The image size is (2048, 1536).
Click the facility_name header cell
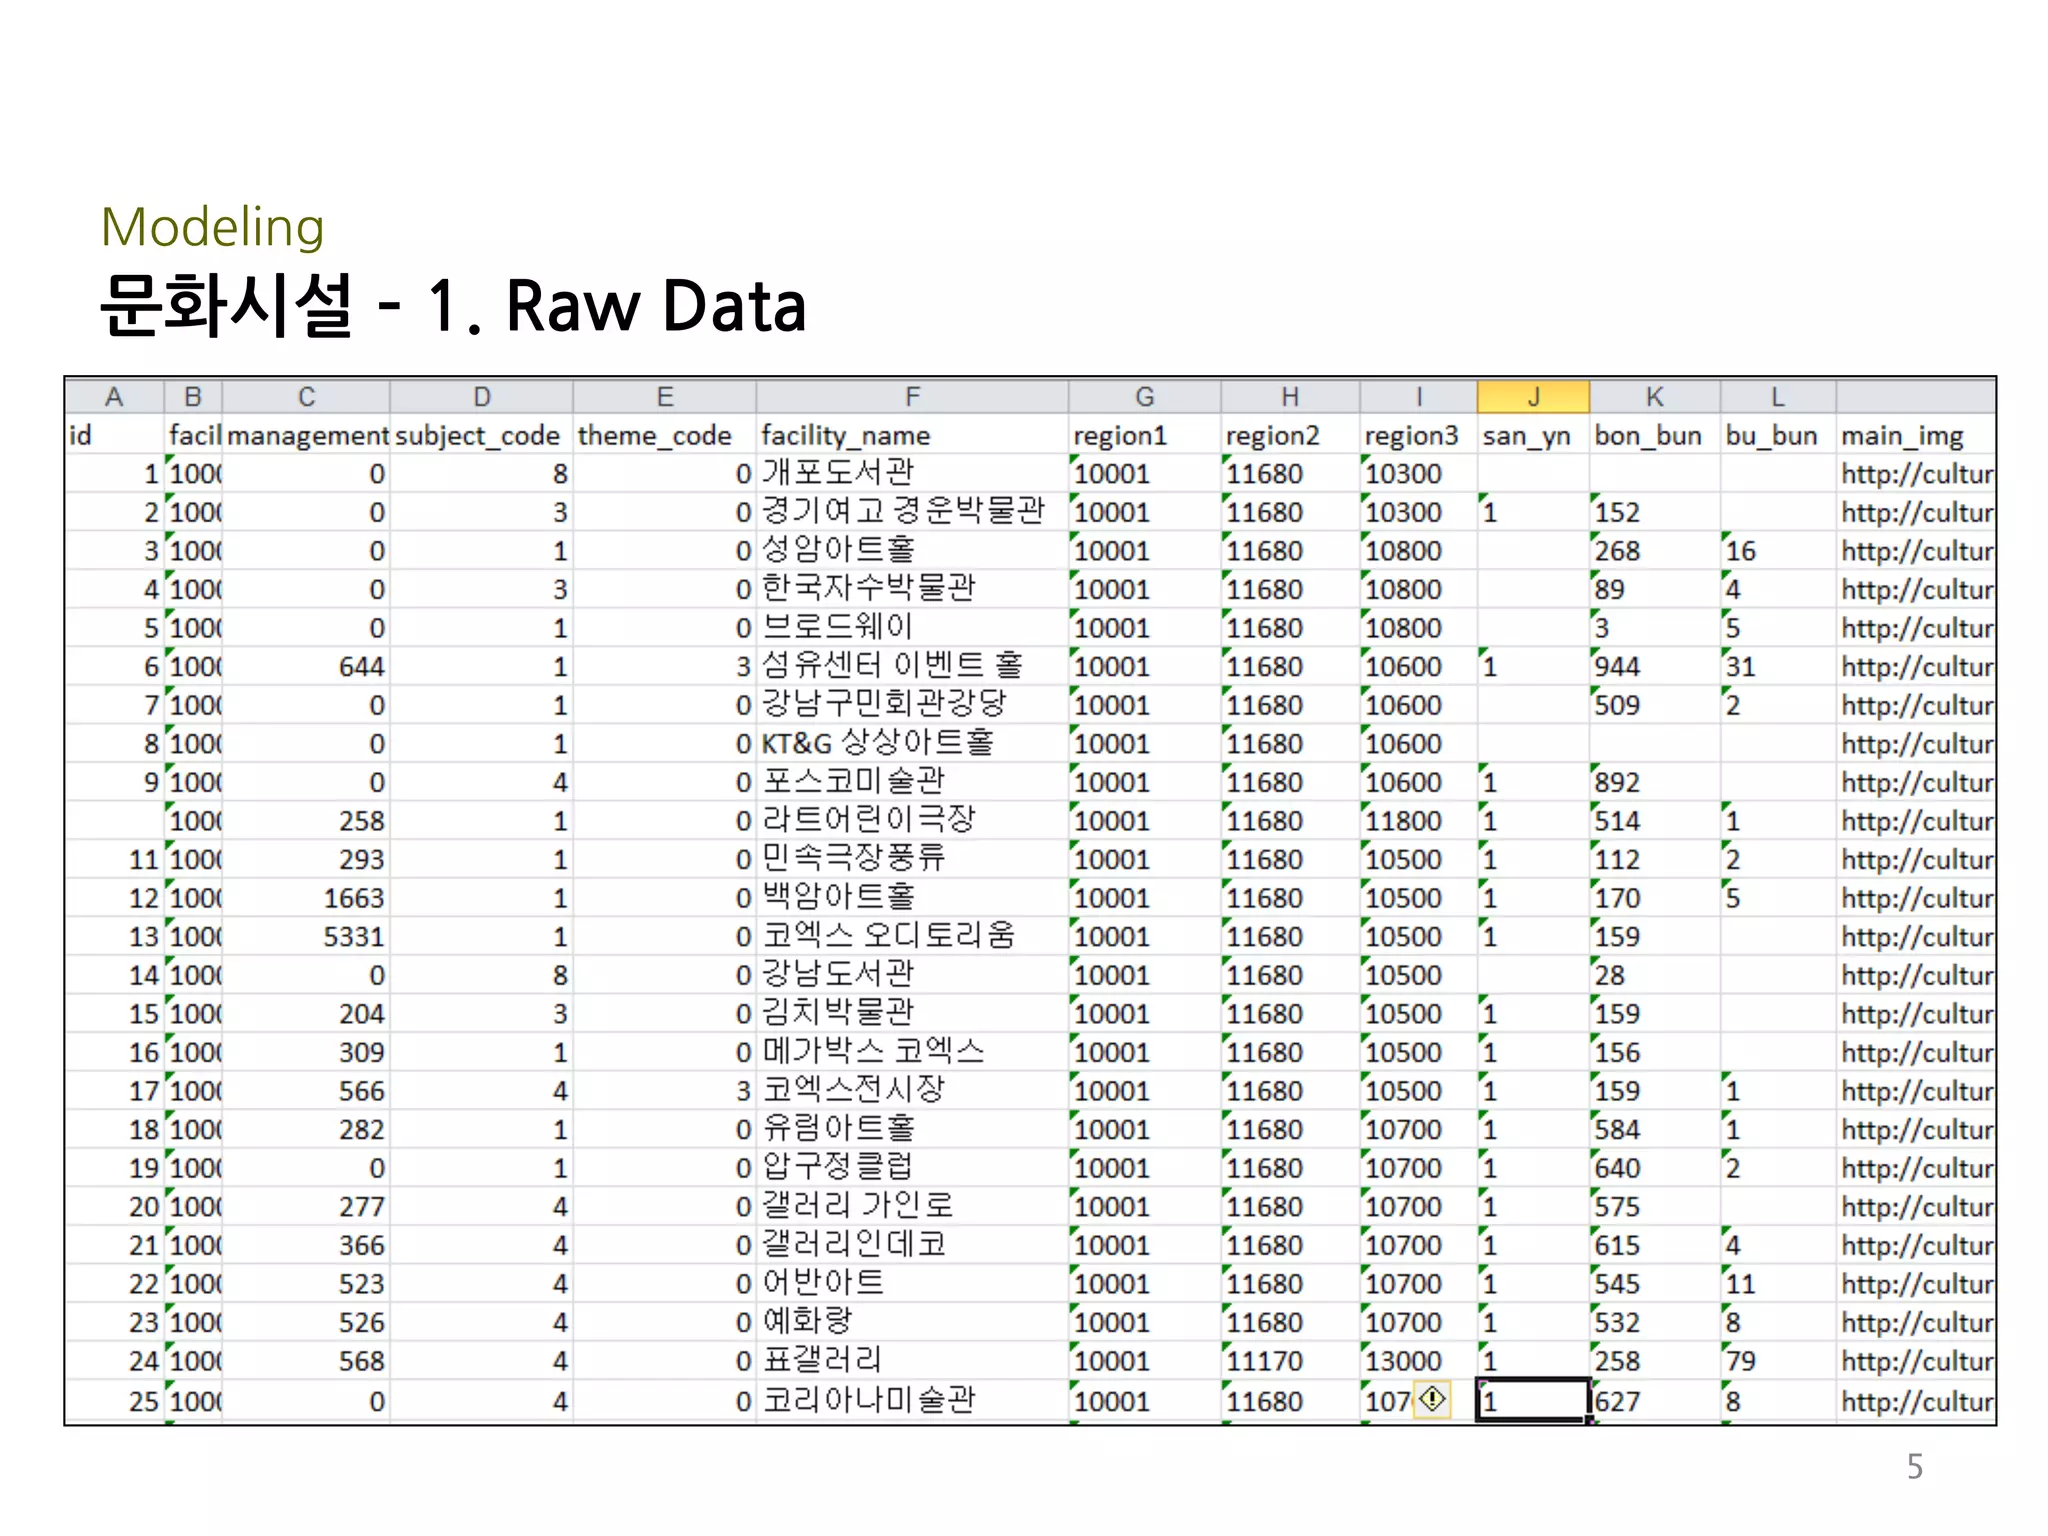click(846, 436)
